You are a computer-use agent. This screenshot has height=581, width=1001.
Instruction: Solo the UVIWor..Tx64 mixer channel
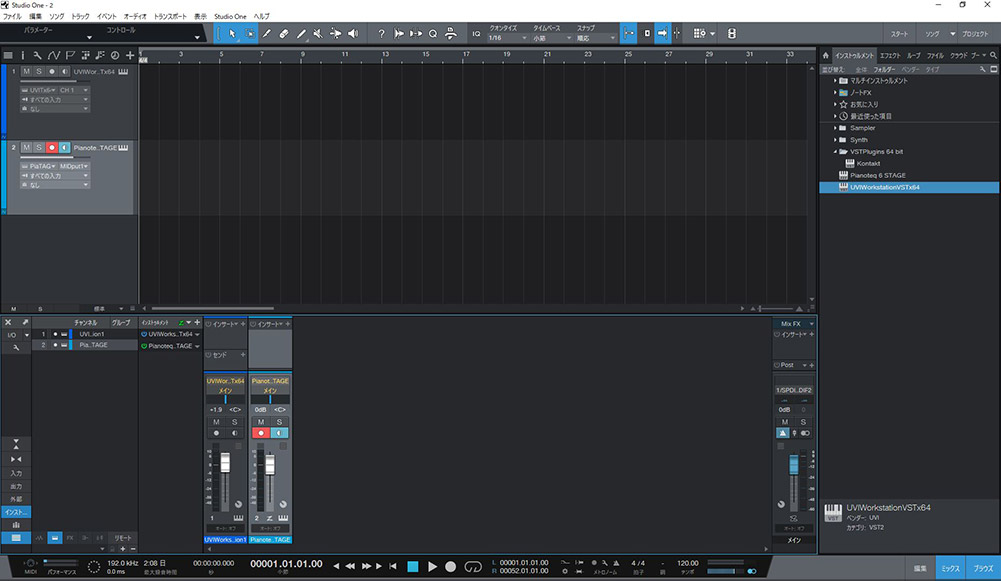point(234,422)
